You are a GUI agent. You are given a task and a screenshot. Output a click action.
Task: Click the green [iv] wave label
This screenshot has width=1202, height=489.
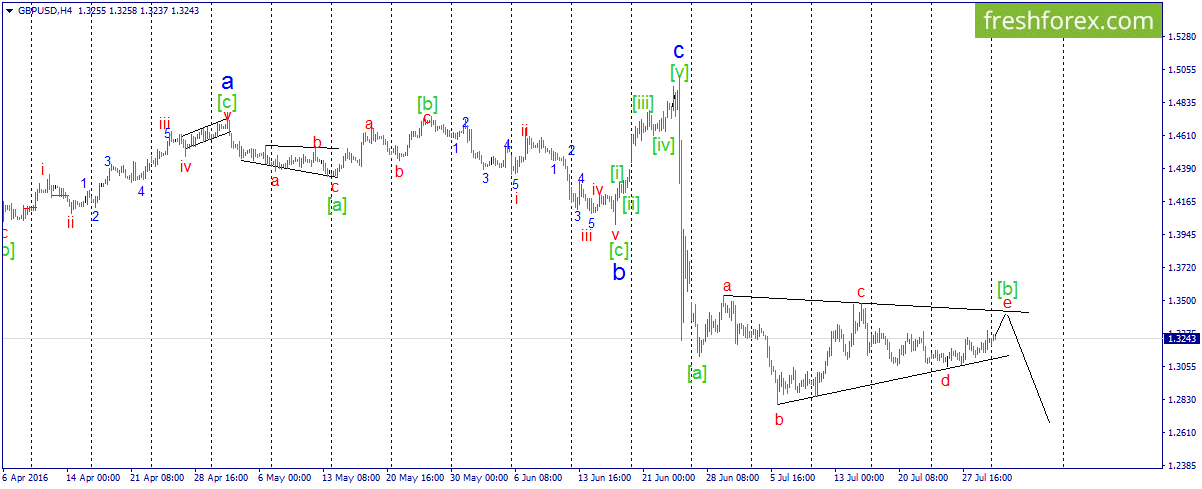tap(663, 145)
